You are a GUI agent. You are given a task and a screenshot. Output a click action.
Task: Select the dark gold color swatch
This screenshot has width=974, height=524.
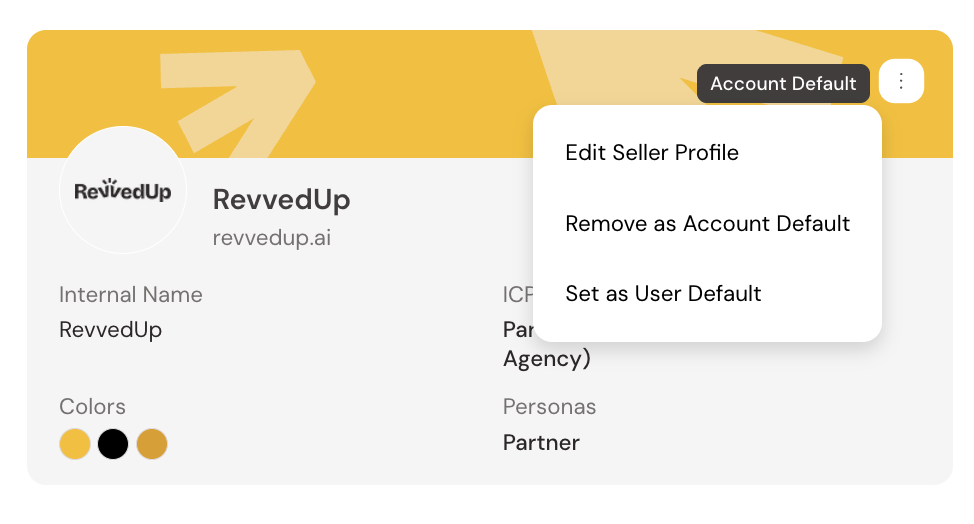point(151,443)
